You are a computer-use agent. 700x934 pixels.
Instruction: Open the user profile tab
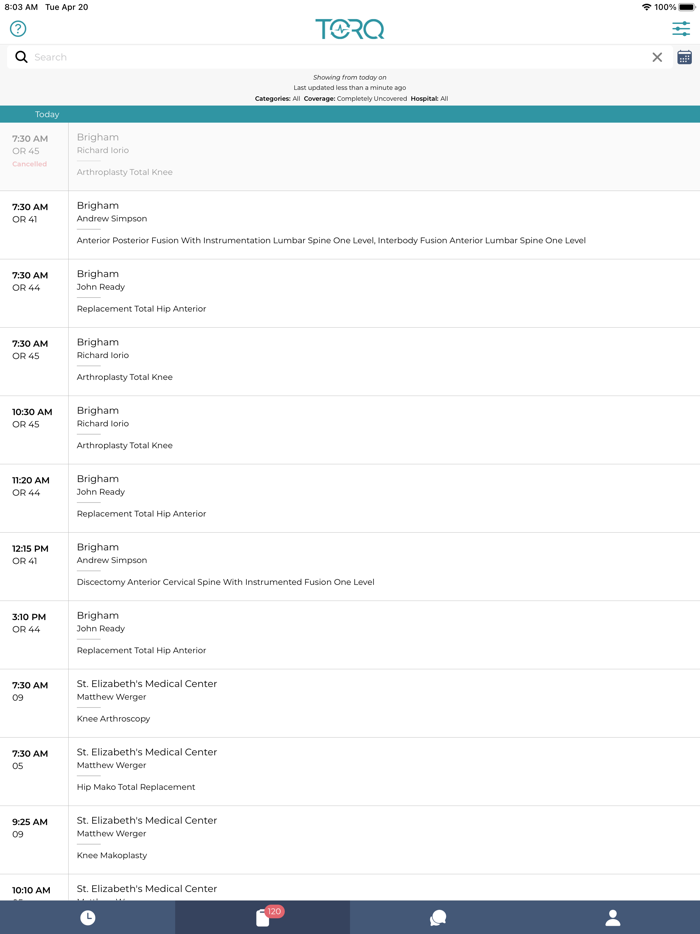click(x=613, y=917)
